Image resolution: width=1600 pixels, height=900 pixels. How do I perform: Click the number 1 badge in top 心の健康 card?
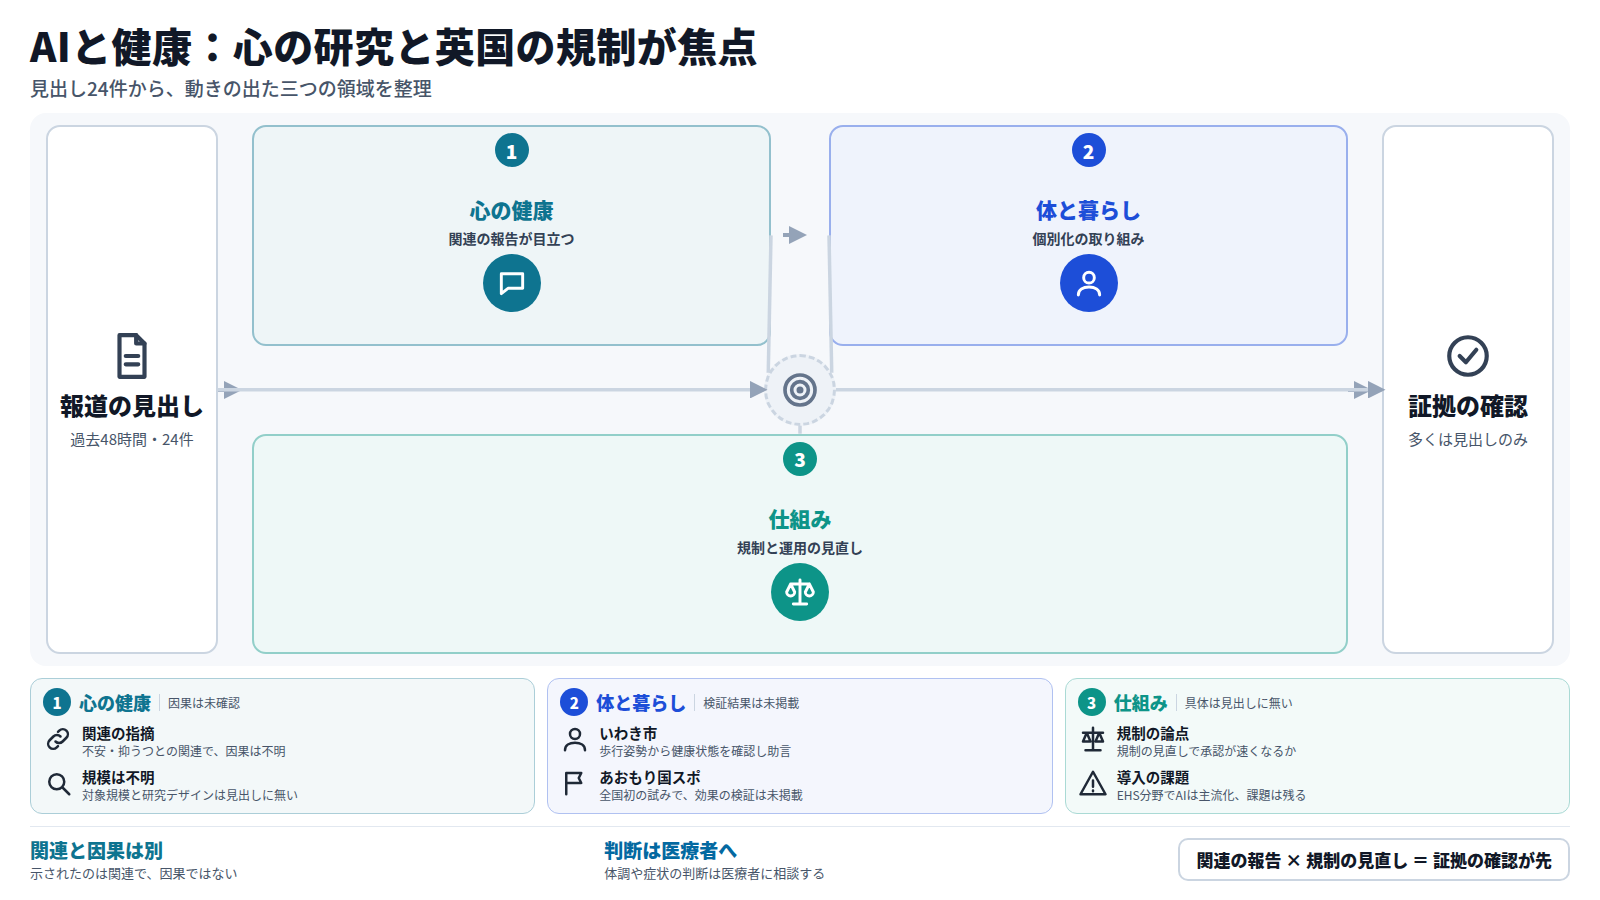[x=512, y=151]
